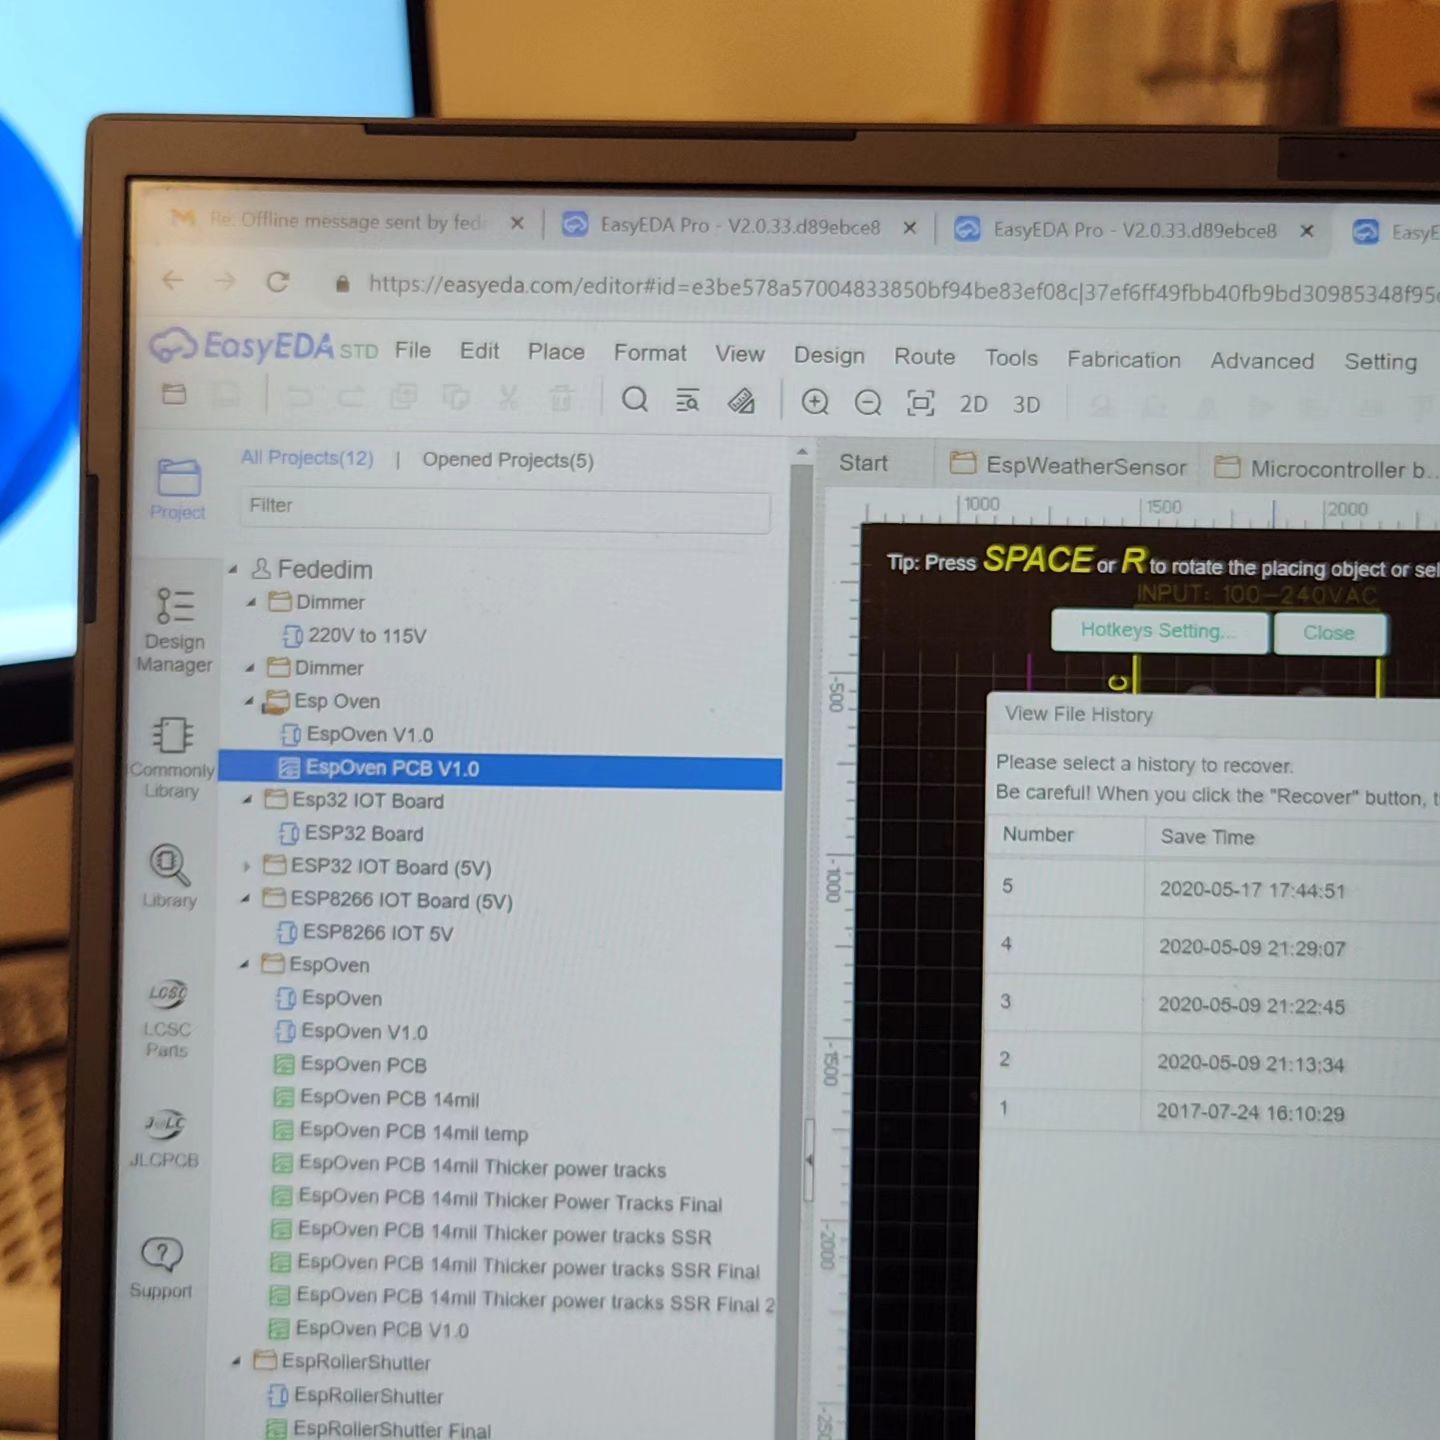The image size is (1440, 1440).
Task: Open the Support panel
Action: [x=161, y=1267]
